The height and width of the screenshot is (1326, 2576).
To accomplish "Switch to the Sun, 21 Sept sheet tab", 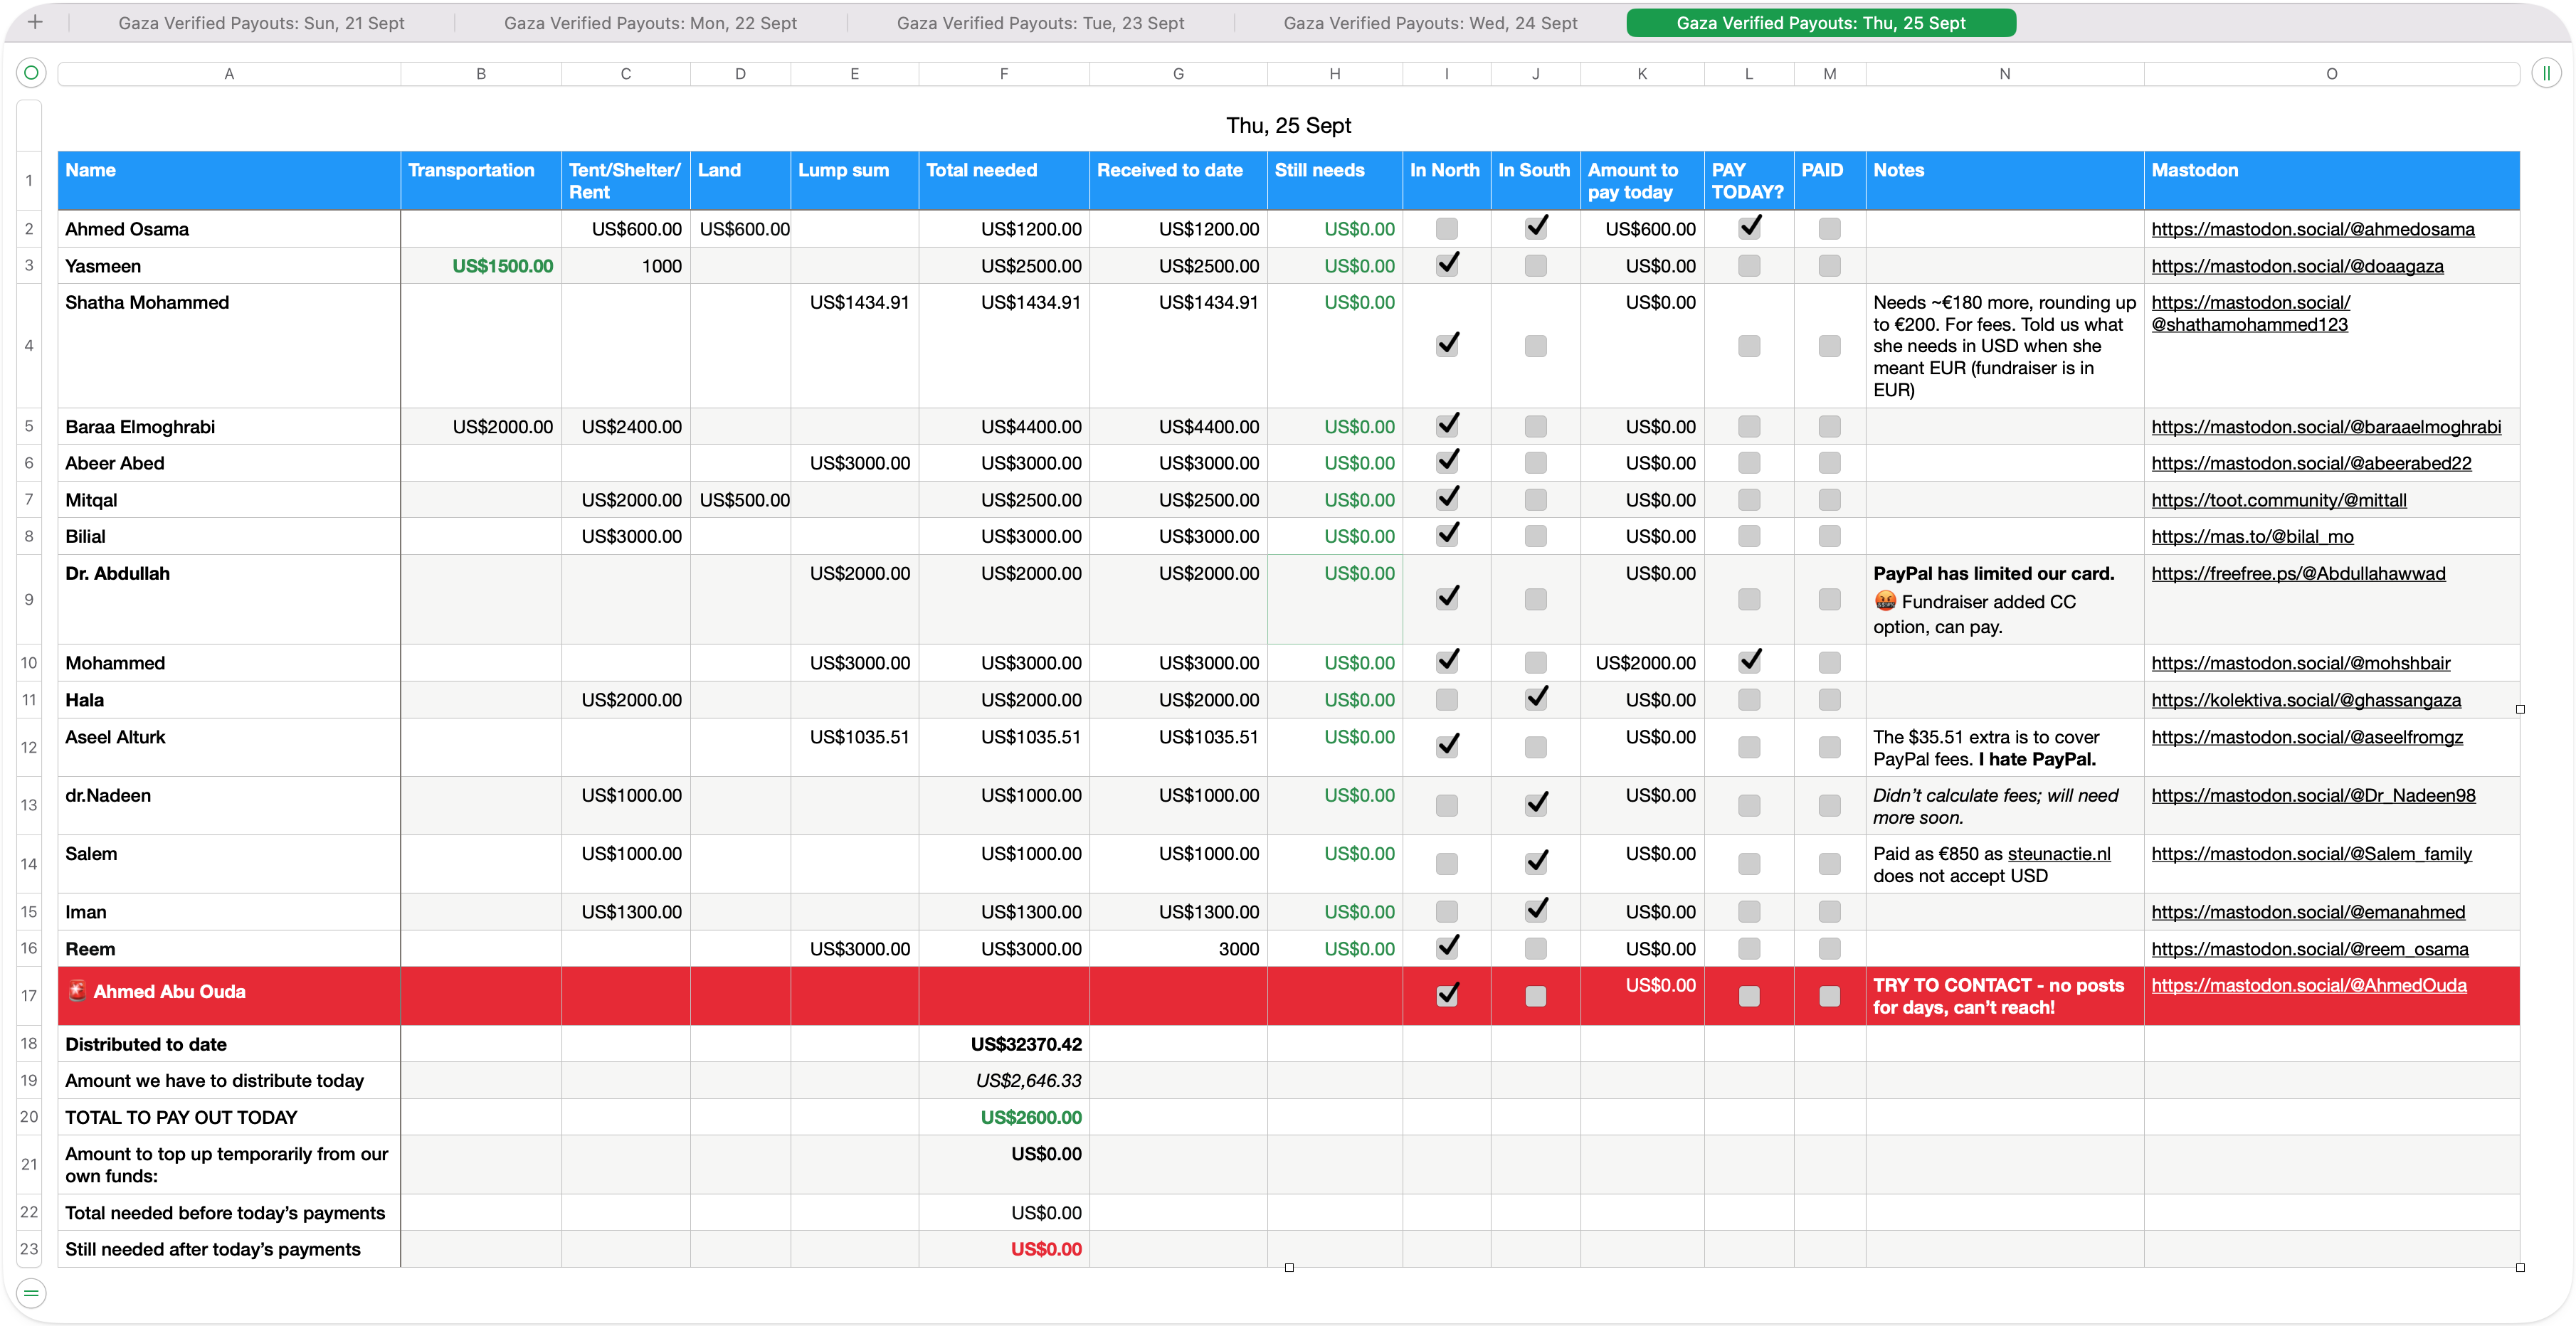I will point(261,23).
